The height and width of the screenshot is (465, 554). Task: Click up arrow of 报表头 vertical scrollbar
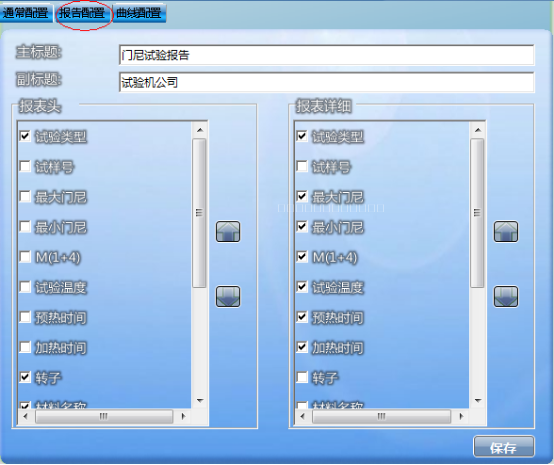(200, 130)
